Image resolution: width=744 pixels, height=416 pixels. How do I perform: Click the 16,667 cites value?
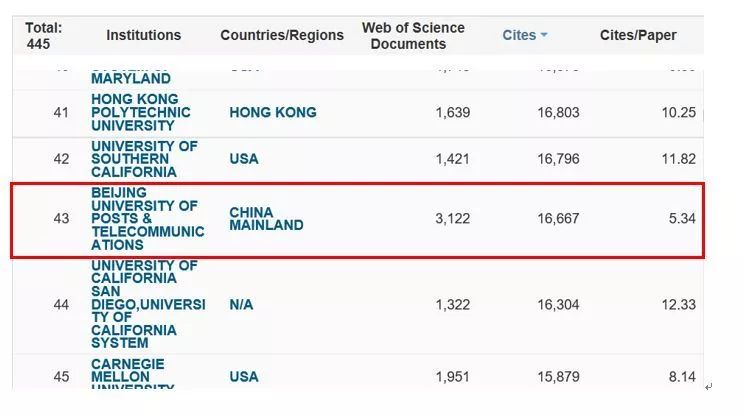[x=557, y=218]
